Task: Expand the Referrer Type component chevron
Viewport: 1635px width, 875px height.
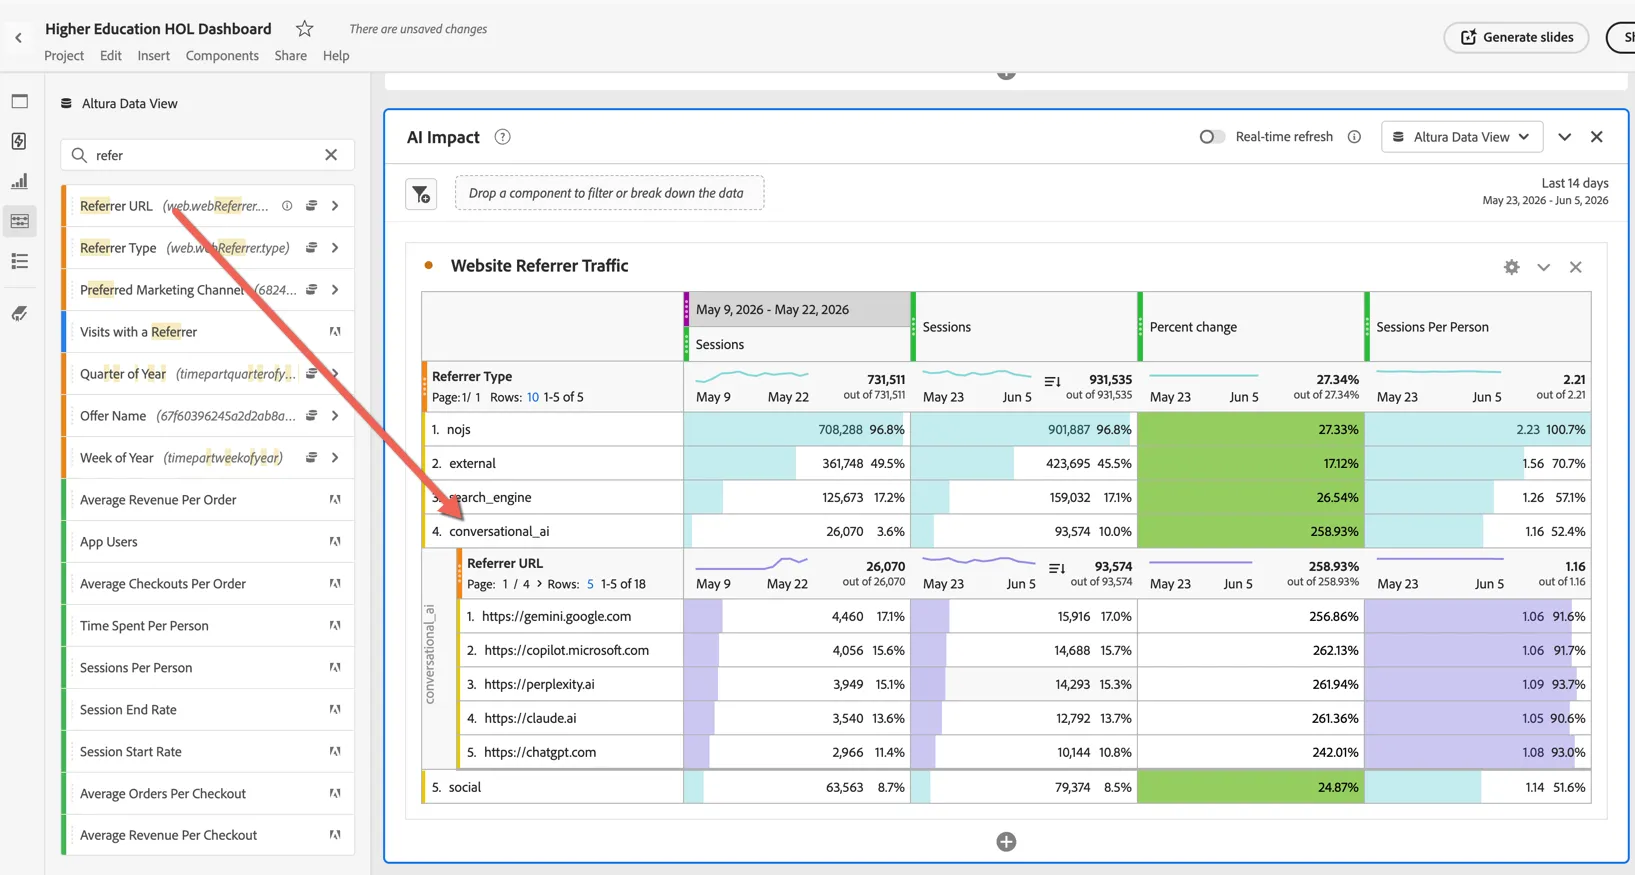Action: pos(335,248)
